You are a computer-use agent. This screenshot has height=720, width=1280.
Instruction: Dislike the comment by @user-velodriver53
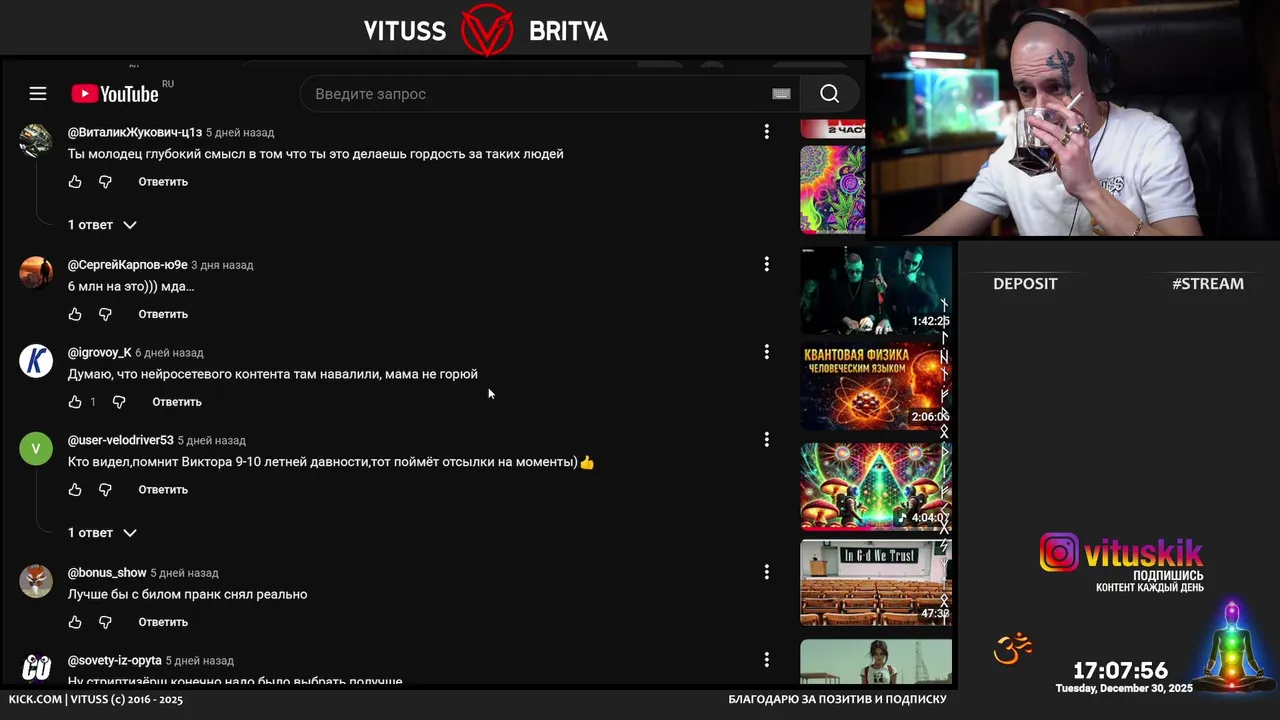tap(105, 490)
